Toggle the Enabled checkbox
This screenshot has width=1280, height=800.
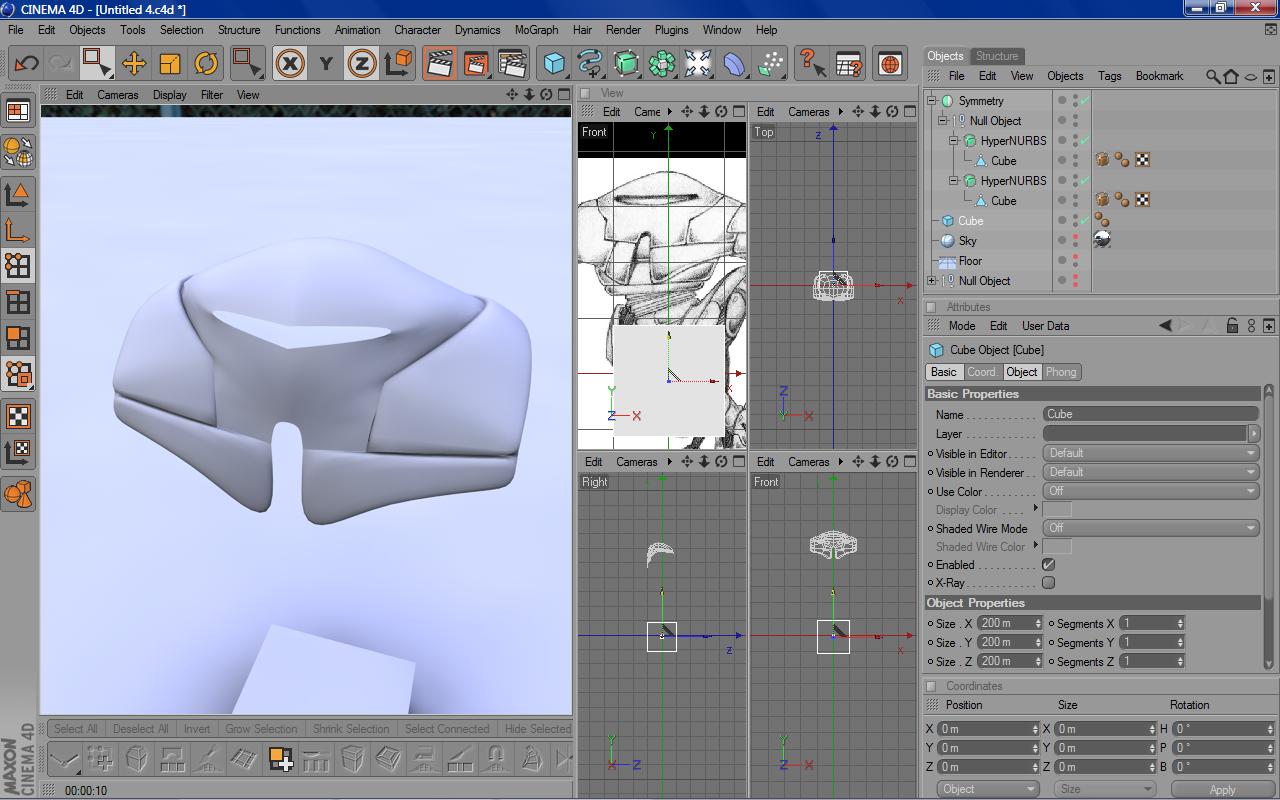1048,565
